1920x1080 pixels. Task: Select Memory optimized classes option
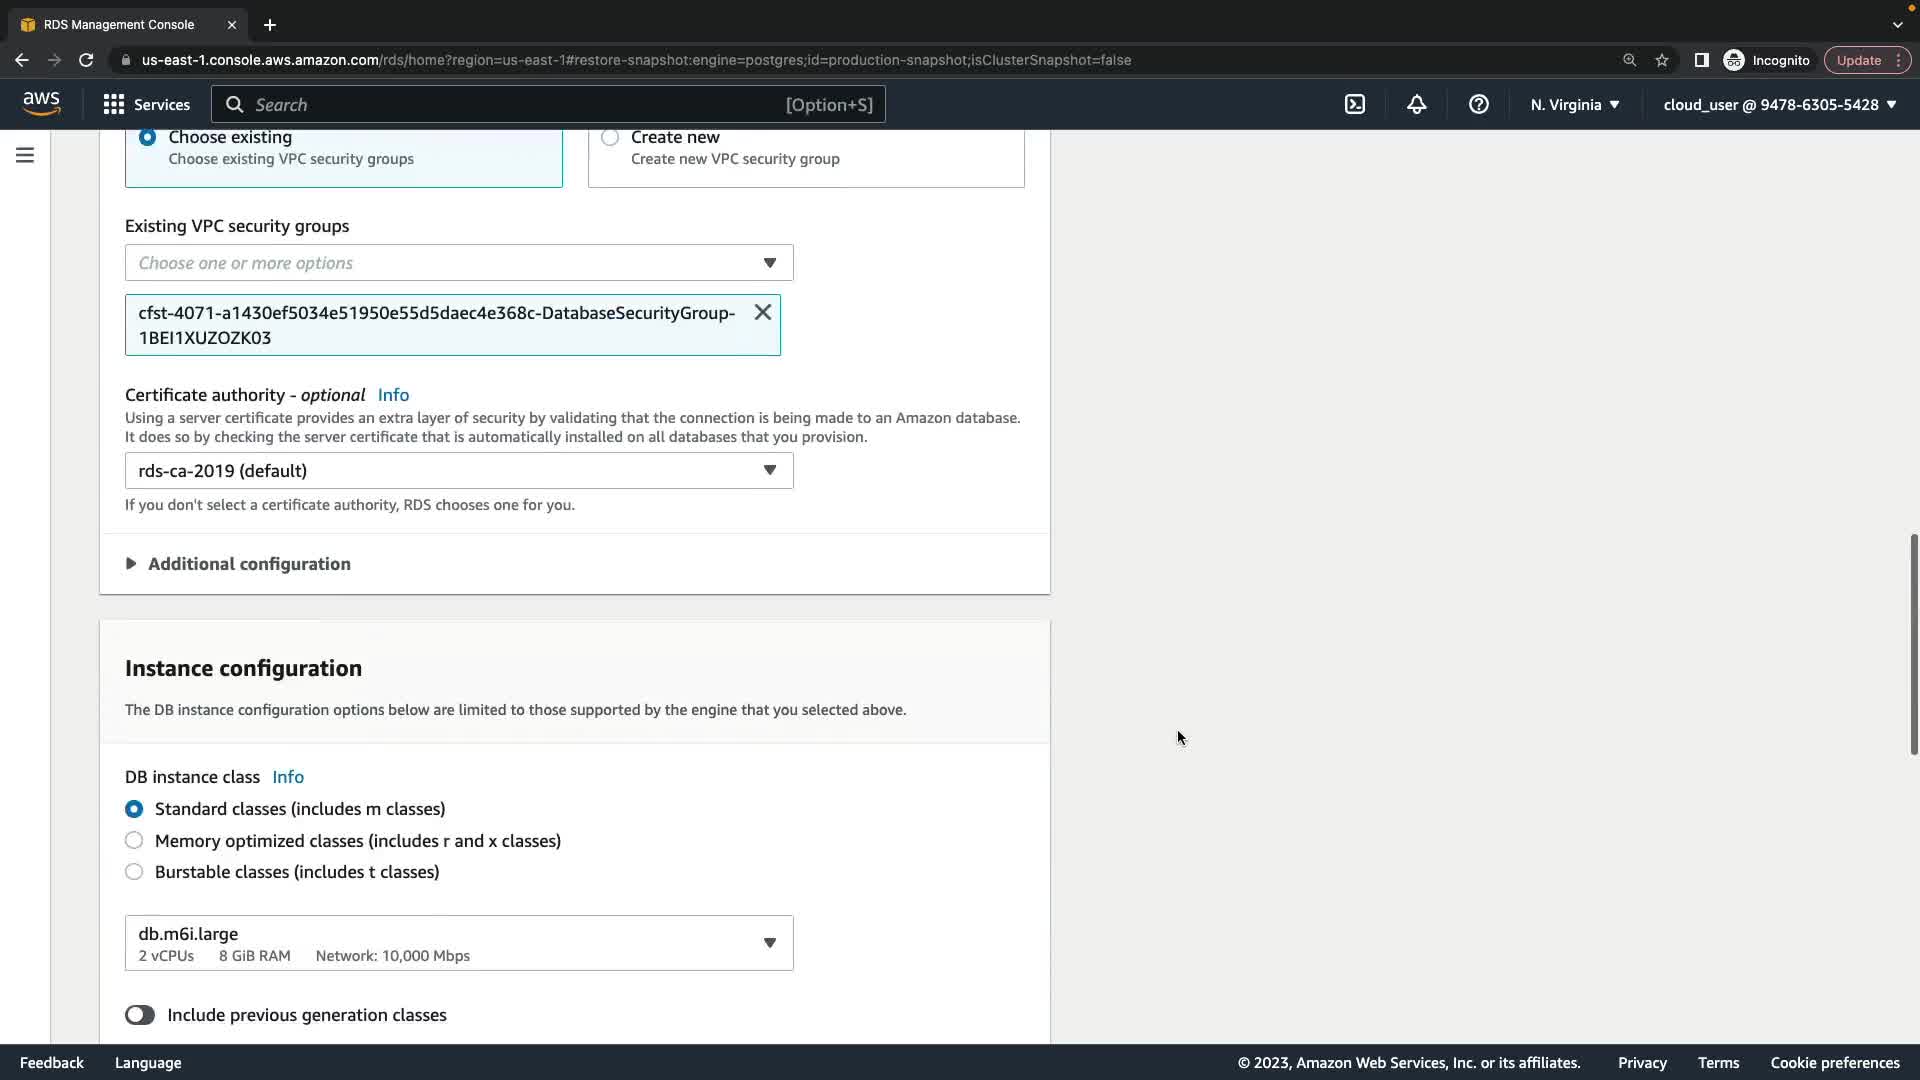pyautogui.click(x=134, y=840)
